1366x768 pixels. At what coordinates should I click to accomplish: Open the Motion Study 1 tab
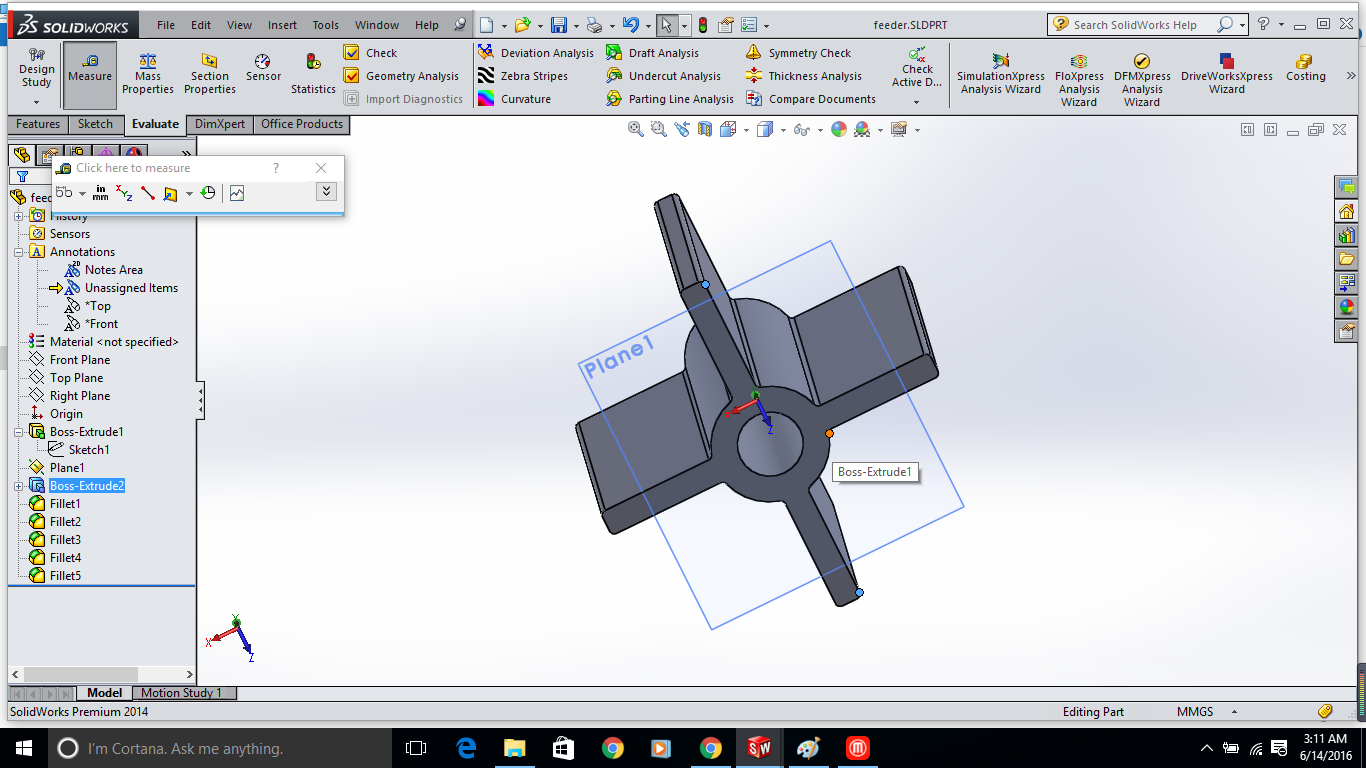point(181,693)
